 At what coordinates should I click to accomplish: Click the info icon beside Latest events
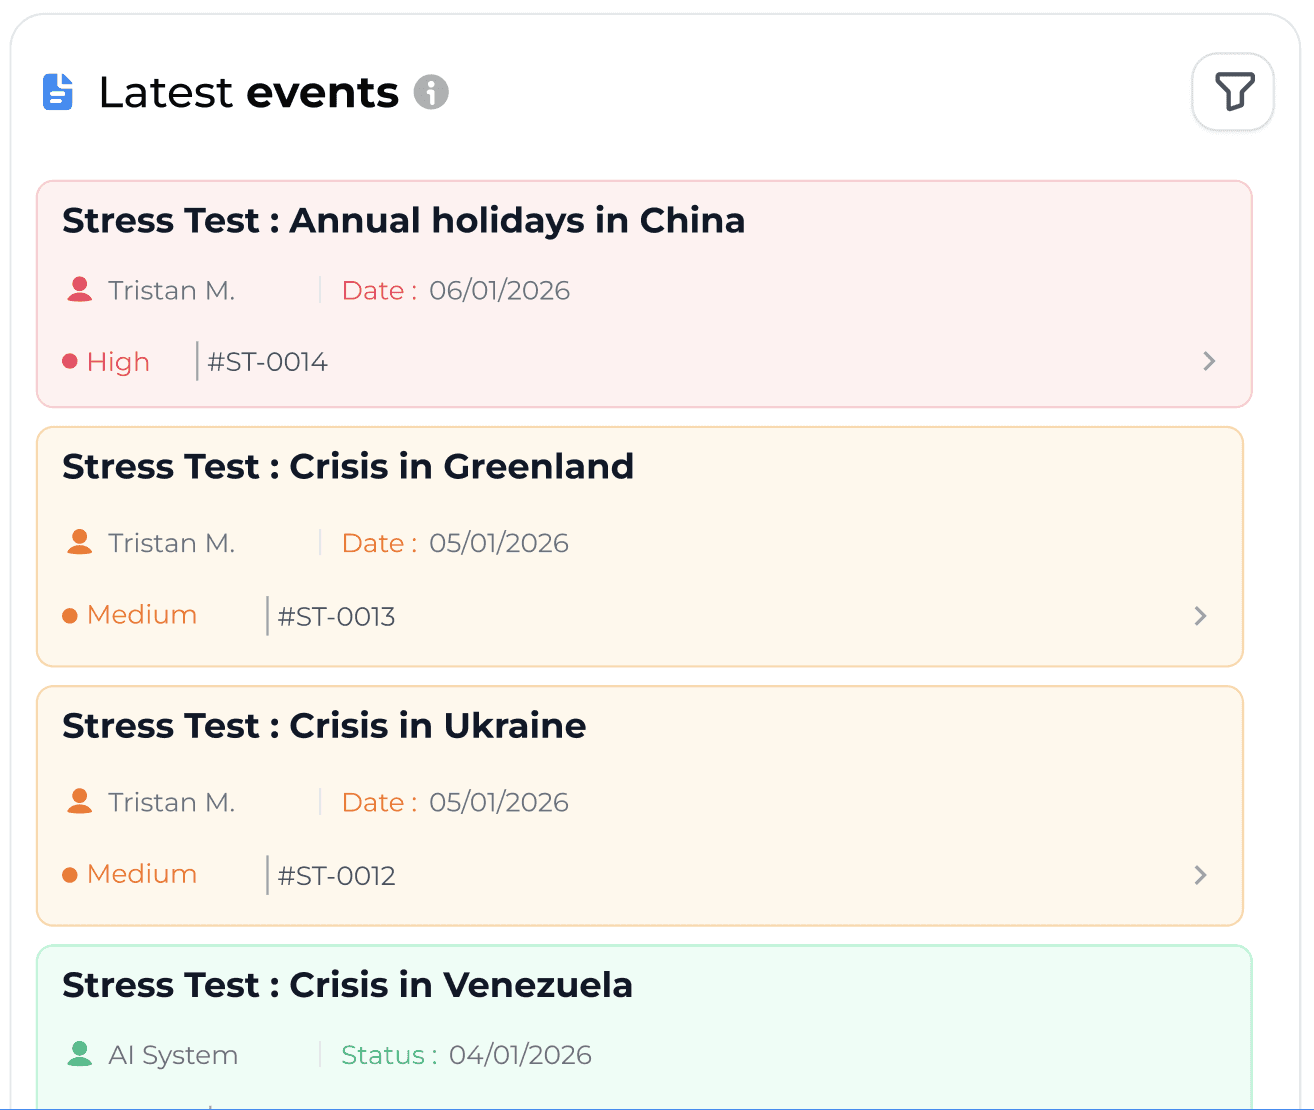(x=431, y=92)
